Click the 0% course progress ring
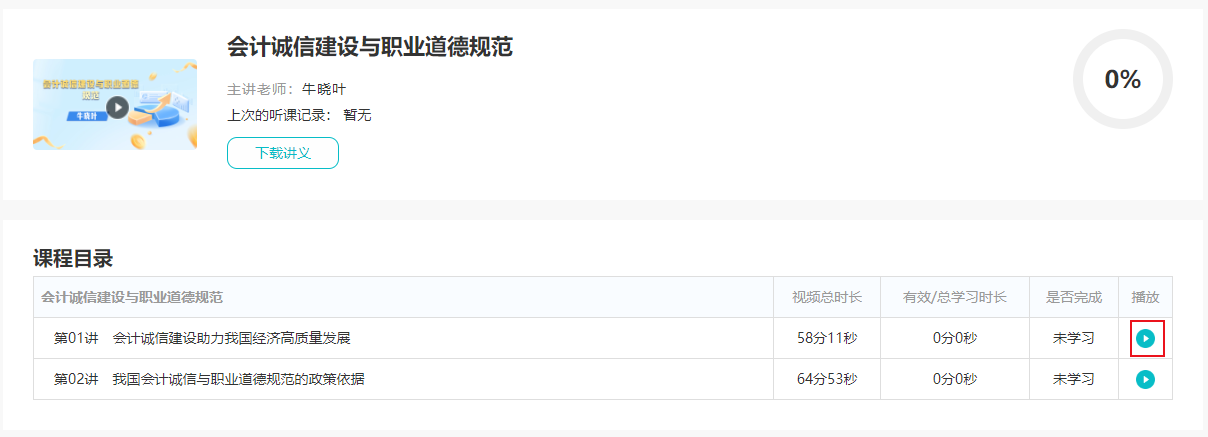The image size is (1208, 437). point(1122,80)
